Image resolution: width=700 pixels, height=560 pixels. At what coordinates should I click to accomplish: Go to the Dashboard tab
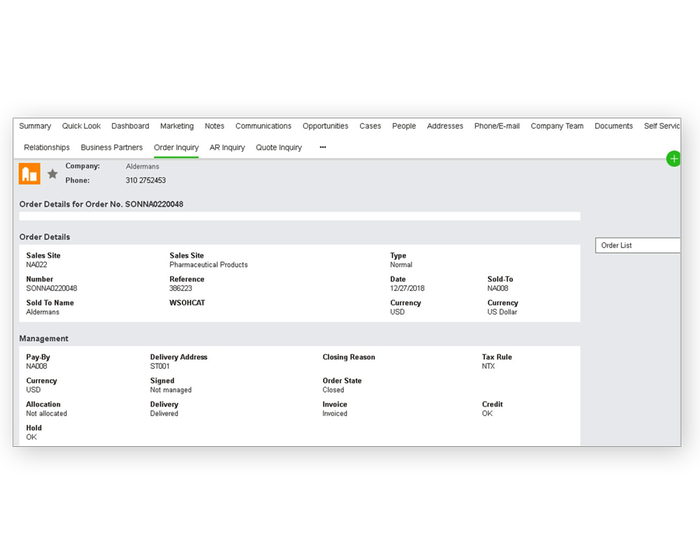pyautogui.click(x=130, y=126)
